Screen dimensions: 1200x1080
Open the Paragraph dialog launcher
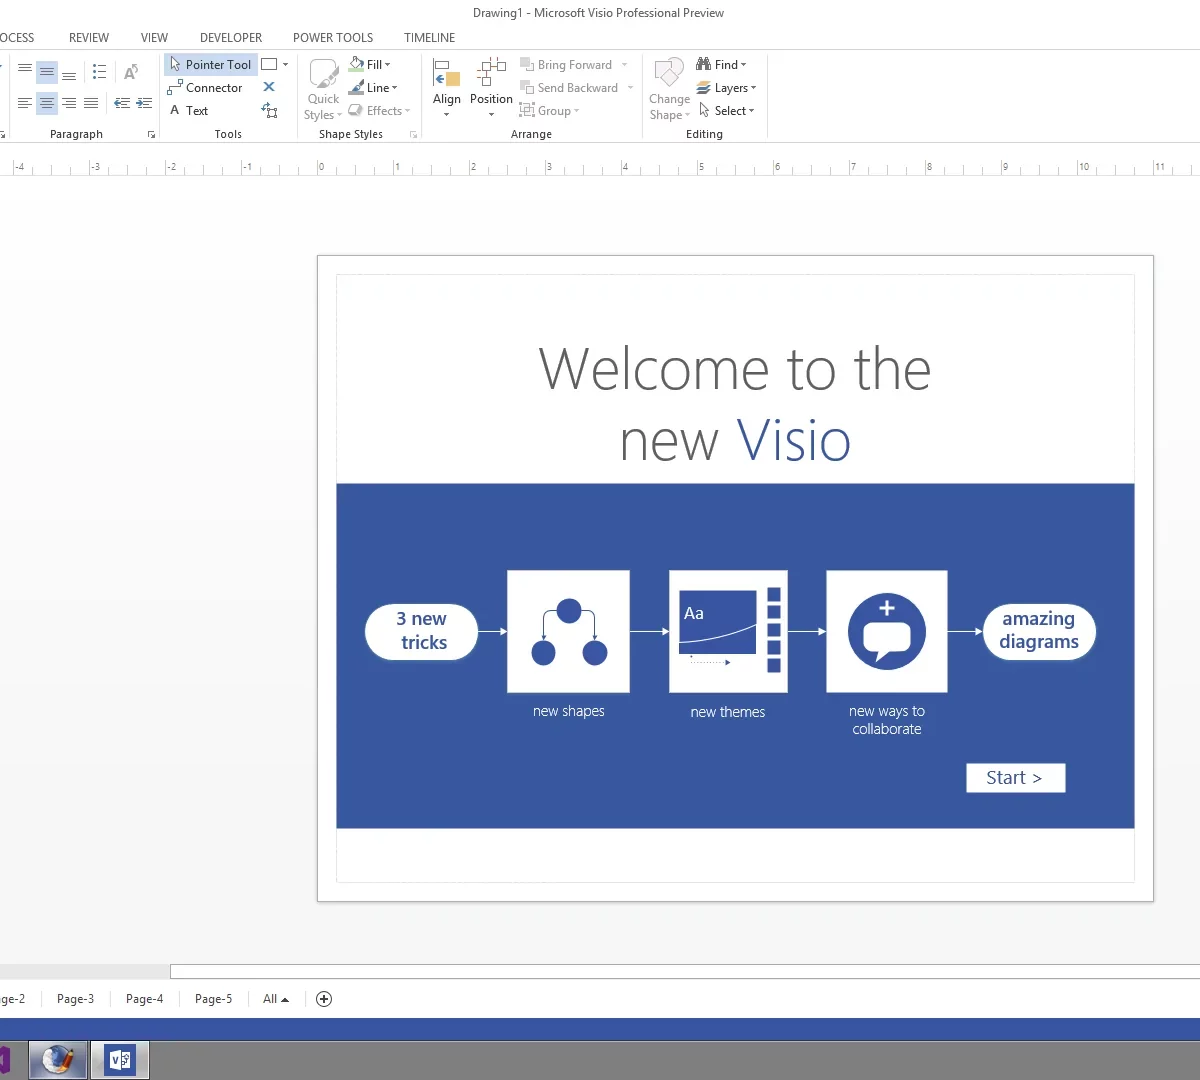pos(151,135)
